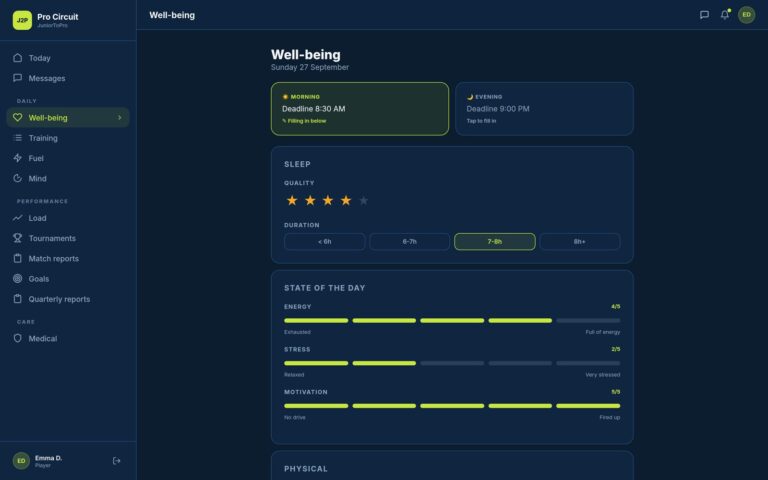The width and height of the screenshot is (768, 480).
Task: Set Stress to fifth segment
Action: 588,363
